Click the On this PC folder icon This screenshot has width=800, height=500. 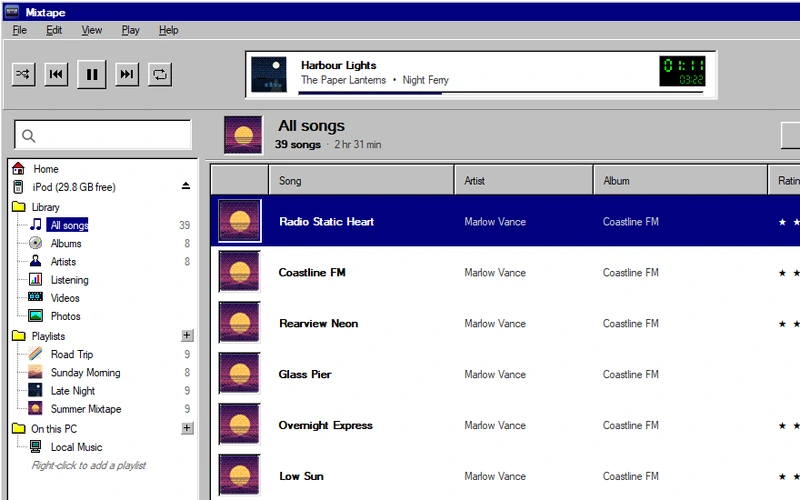[x=18, y=429]
